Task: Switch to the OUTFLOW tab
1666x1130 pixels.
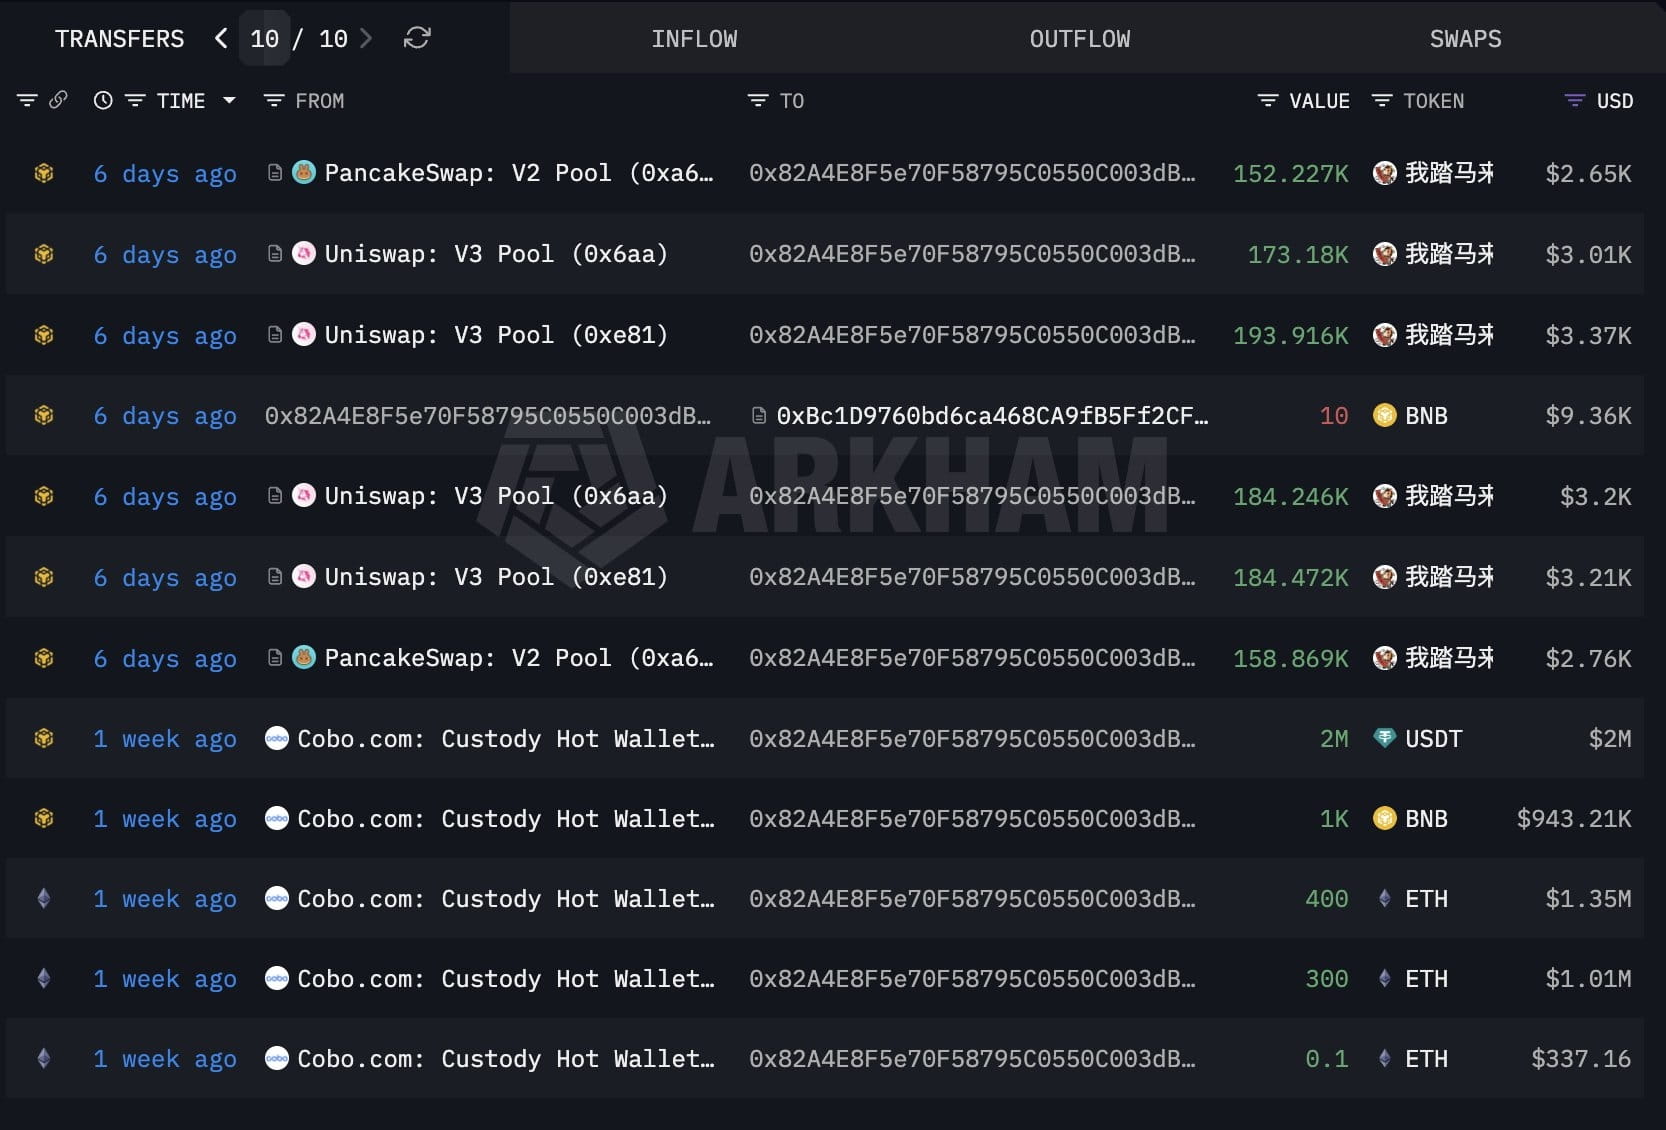Action: pos(1080,39)
